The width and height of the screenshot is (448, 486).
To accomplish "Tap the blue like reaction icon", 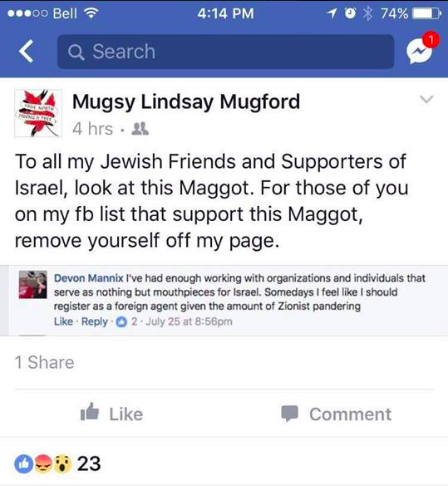I will 24,464.
